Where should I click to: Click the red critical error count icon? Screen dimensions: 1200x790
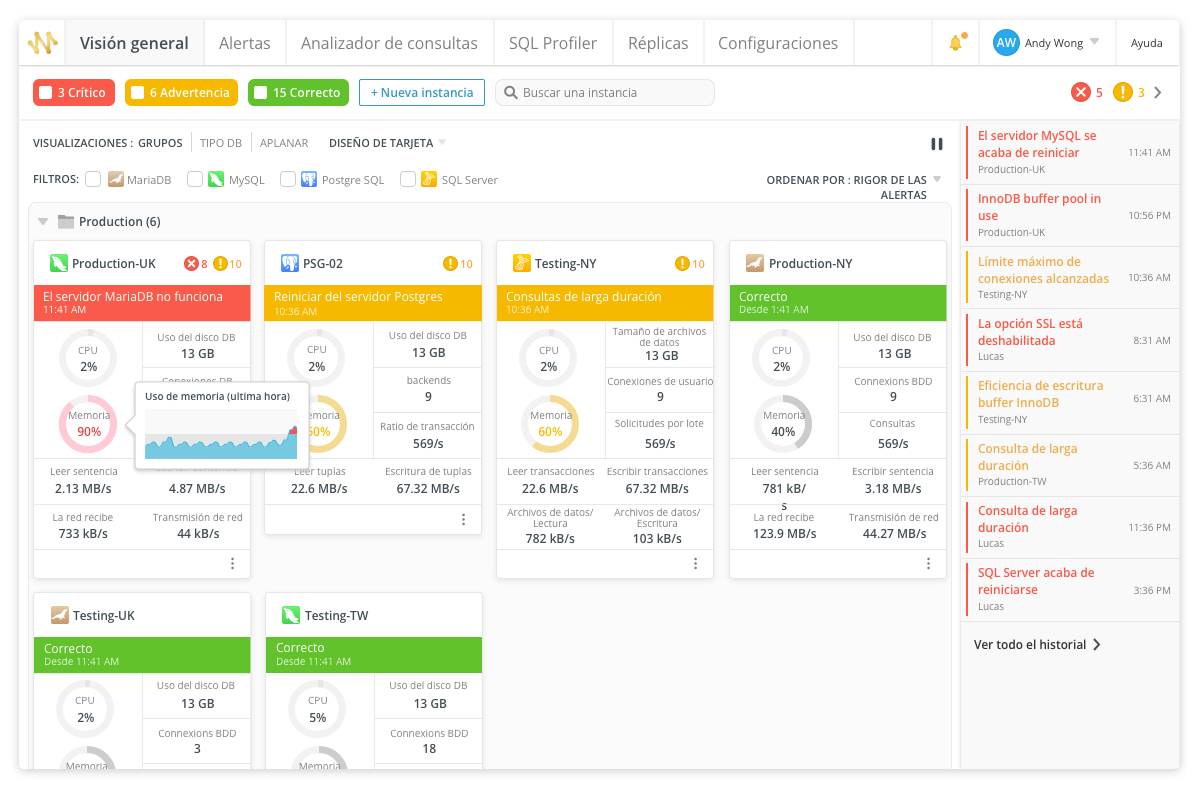1081,92
